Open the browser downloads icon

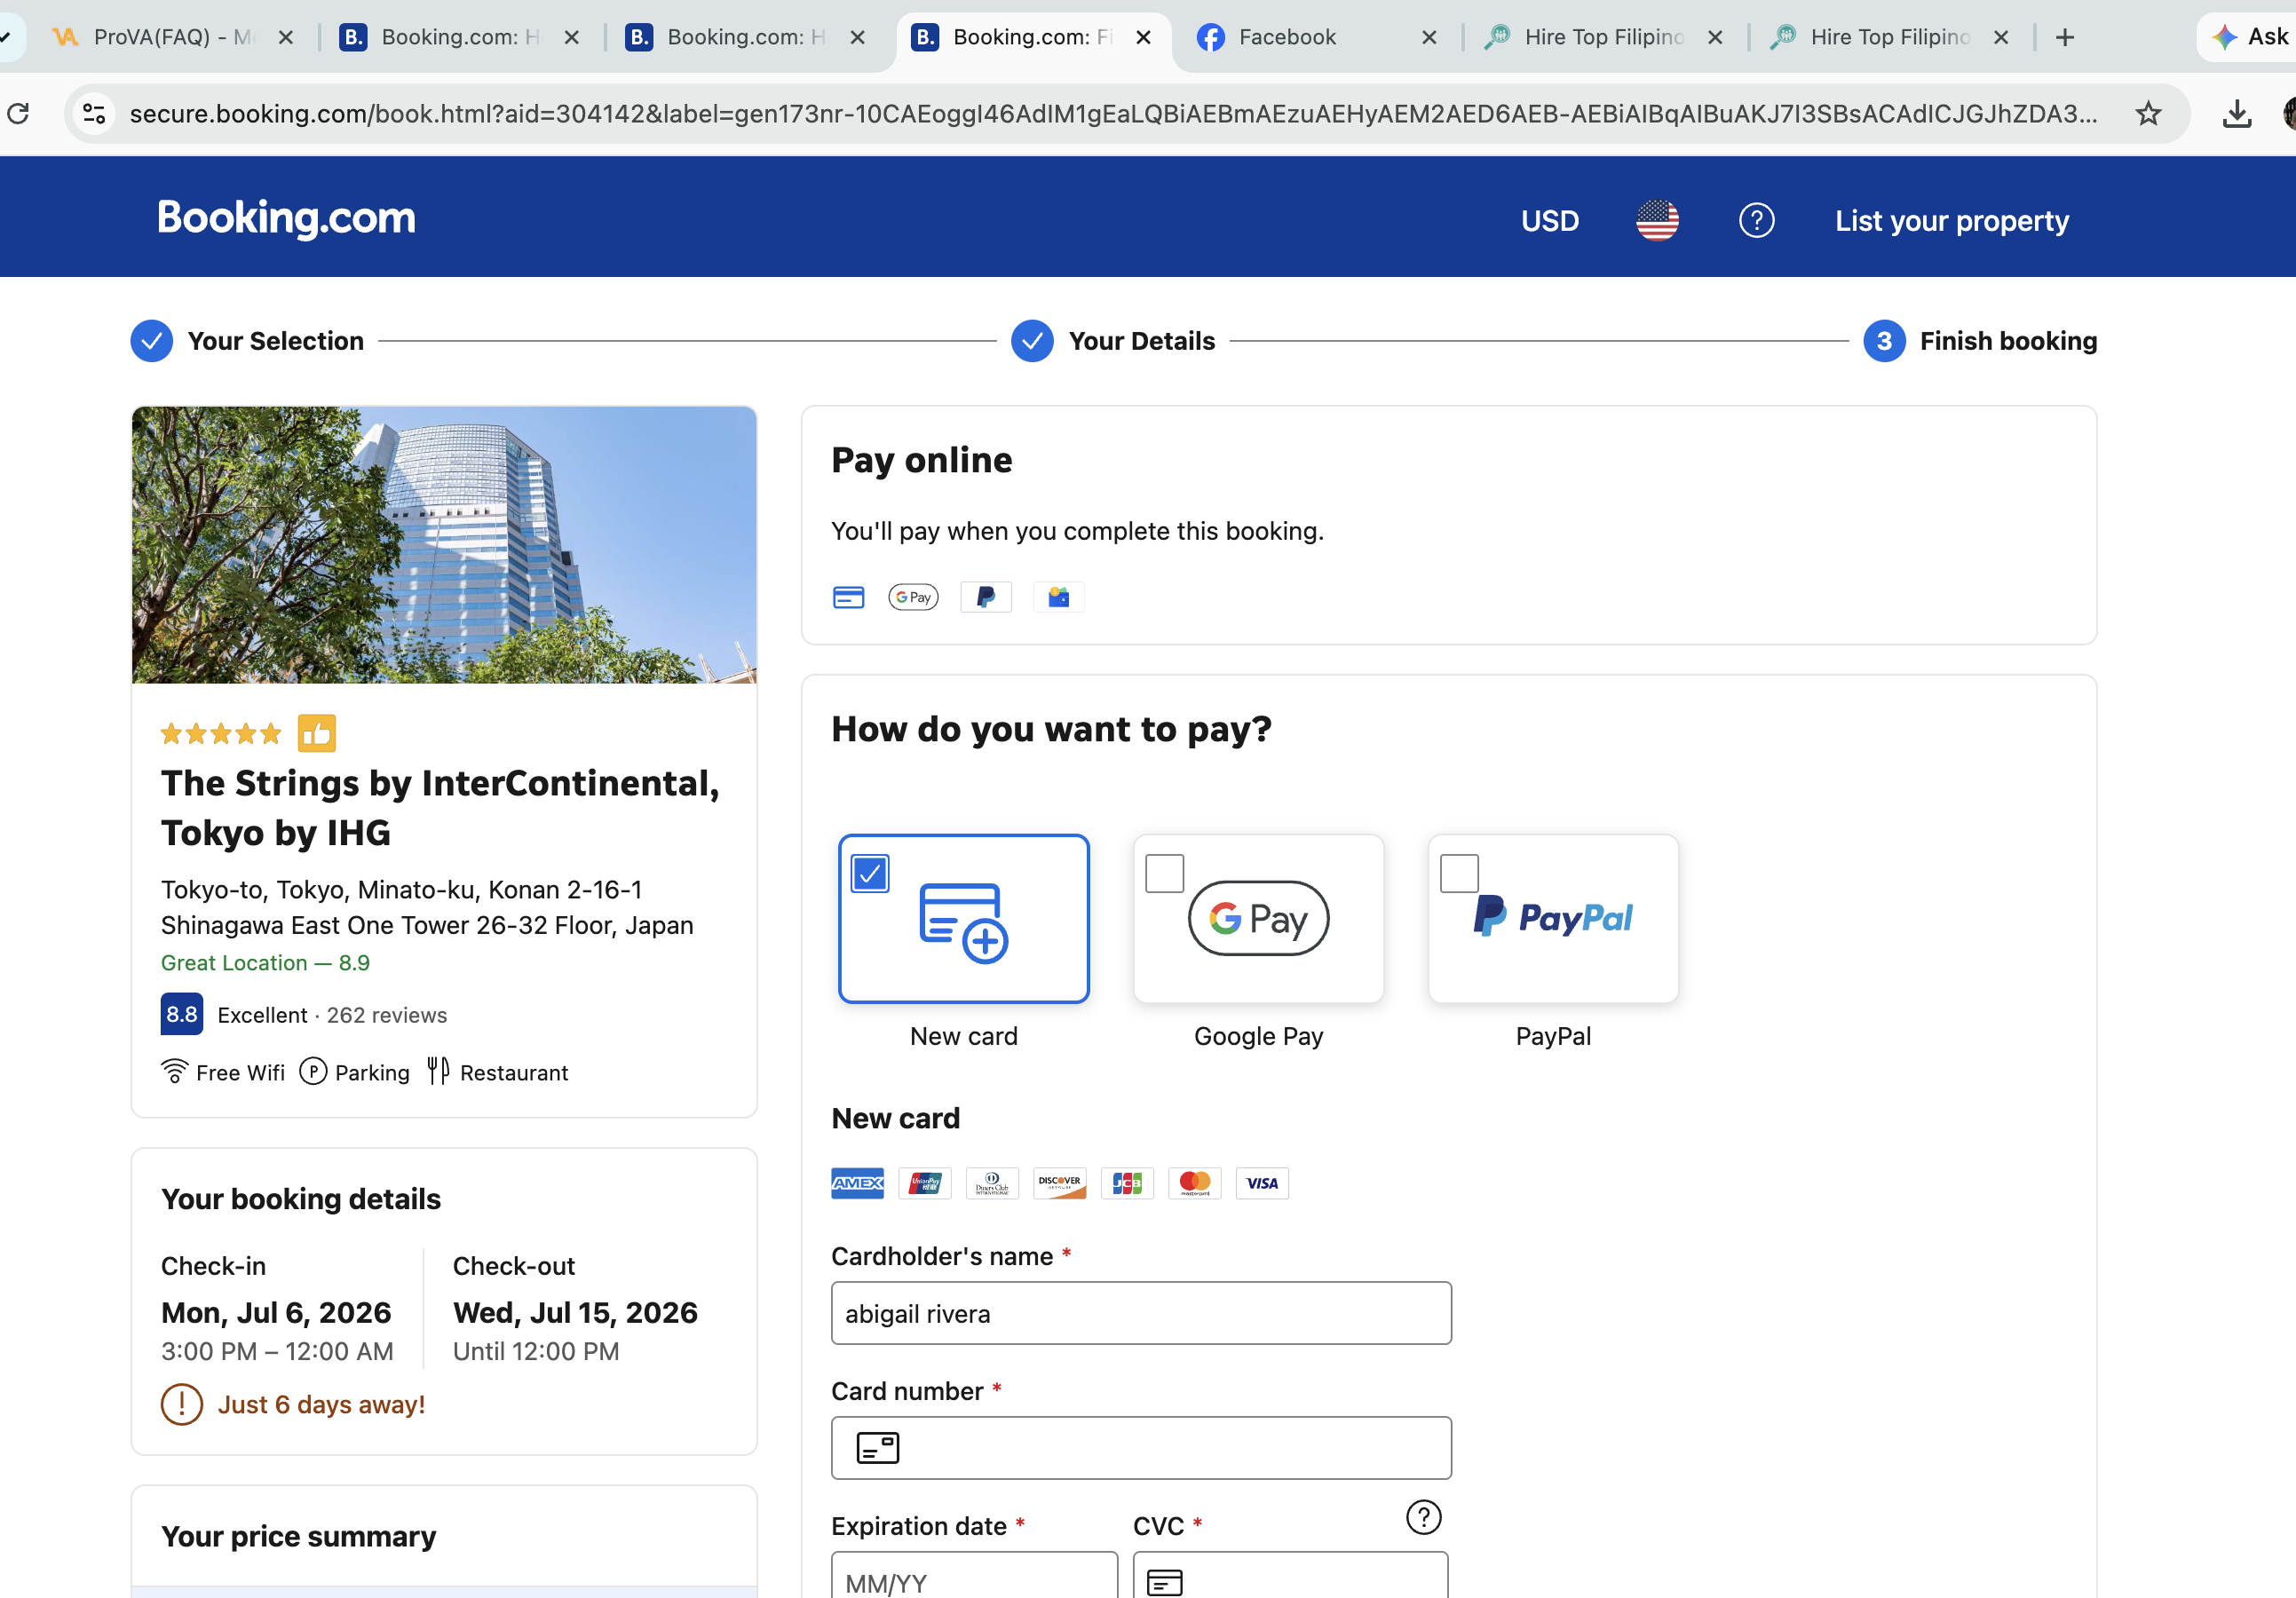(x=2236, y=114)
